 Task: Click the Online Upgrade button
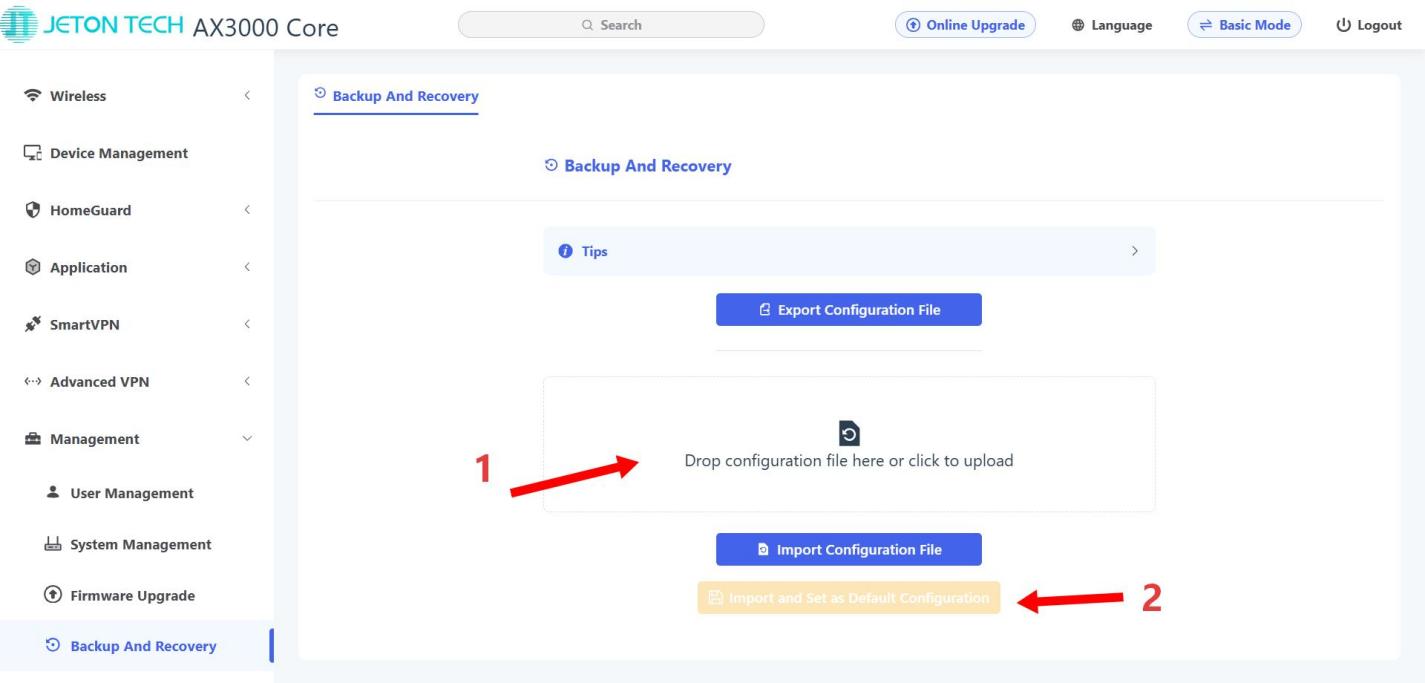965,26
